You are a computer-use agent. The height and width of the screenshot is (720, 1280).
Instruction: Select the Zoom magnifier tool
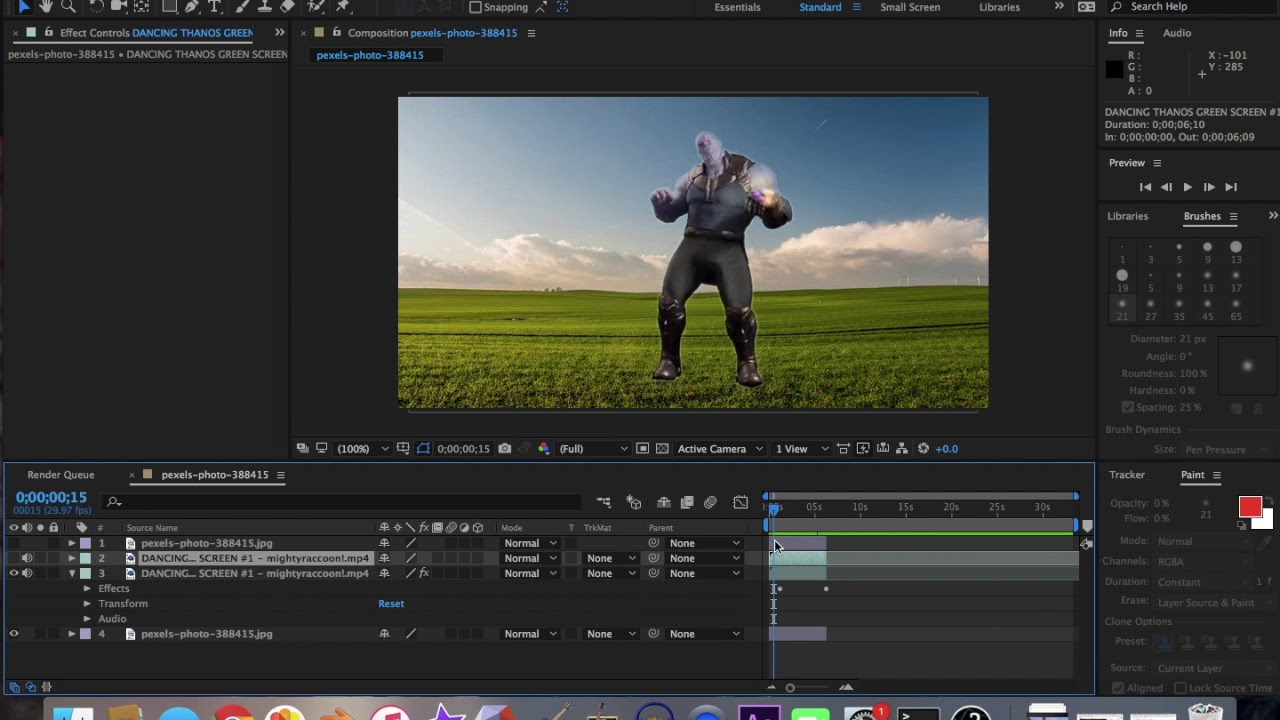tap(69, 6)
